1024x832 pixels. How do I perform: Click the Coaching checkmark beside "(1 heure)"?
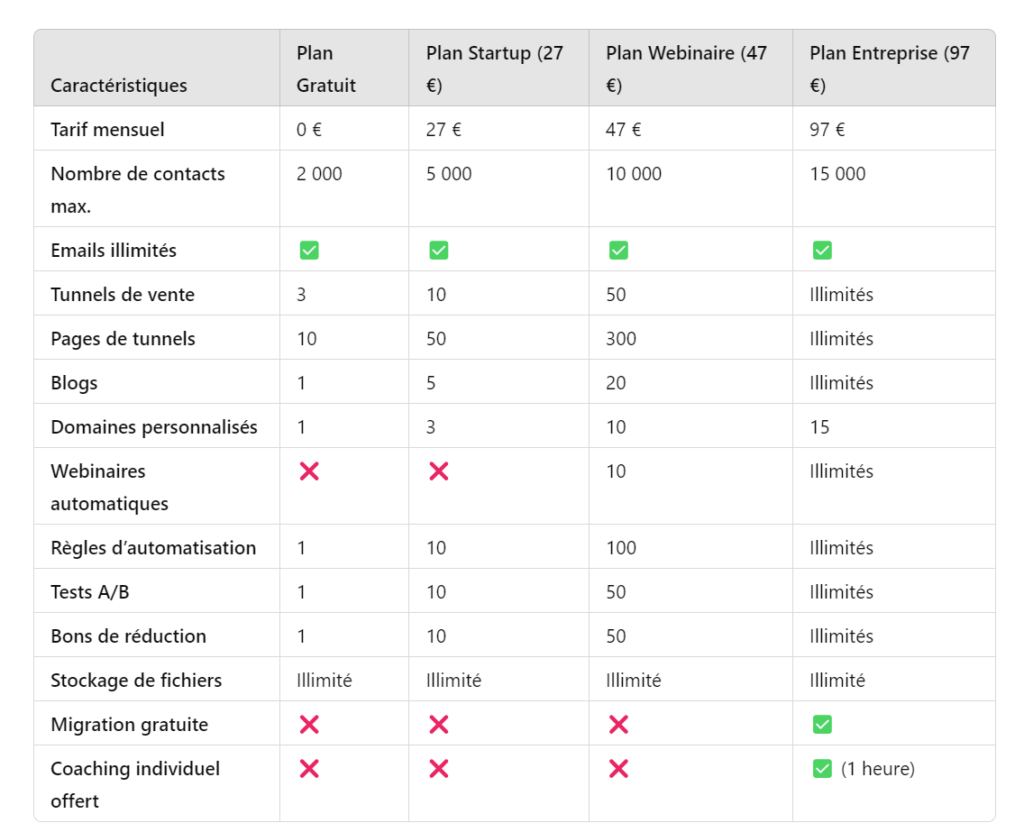(822, 768)
